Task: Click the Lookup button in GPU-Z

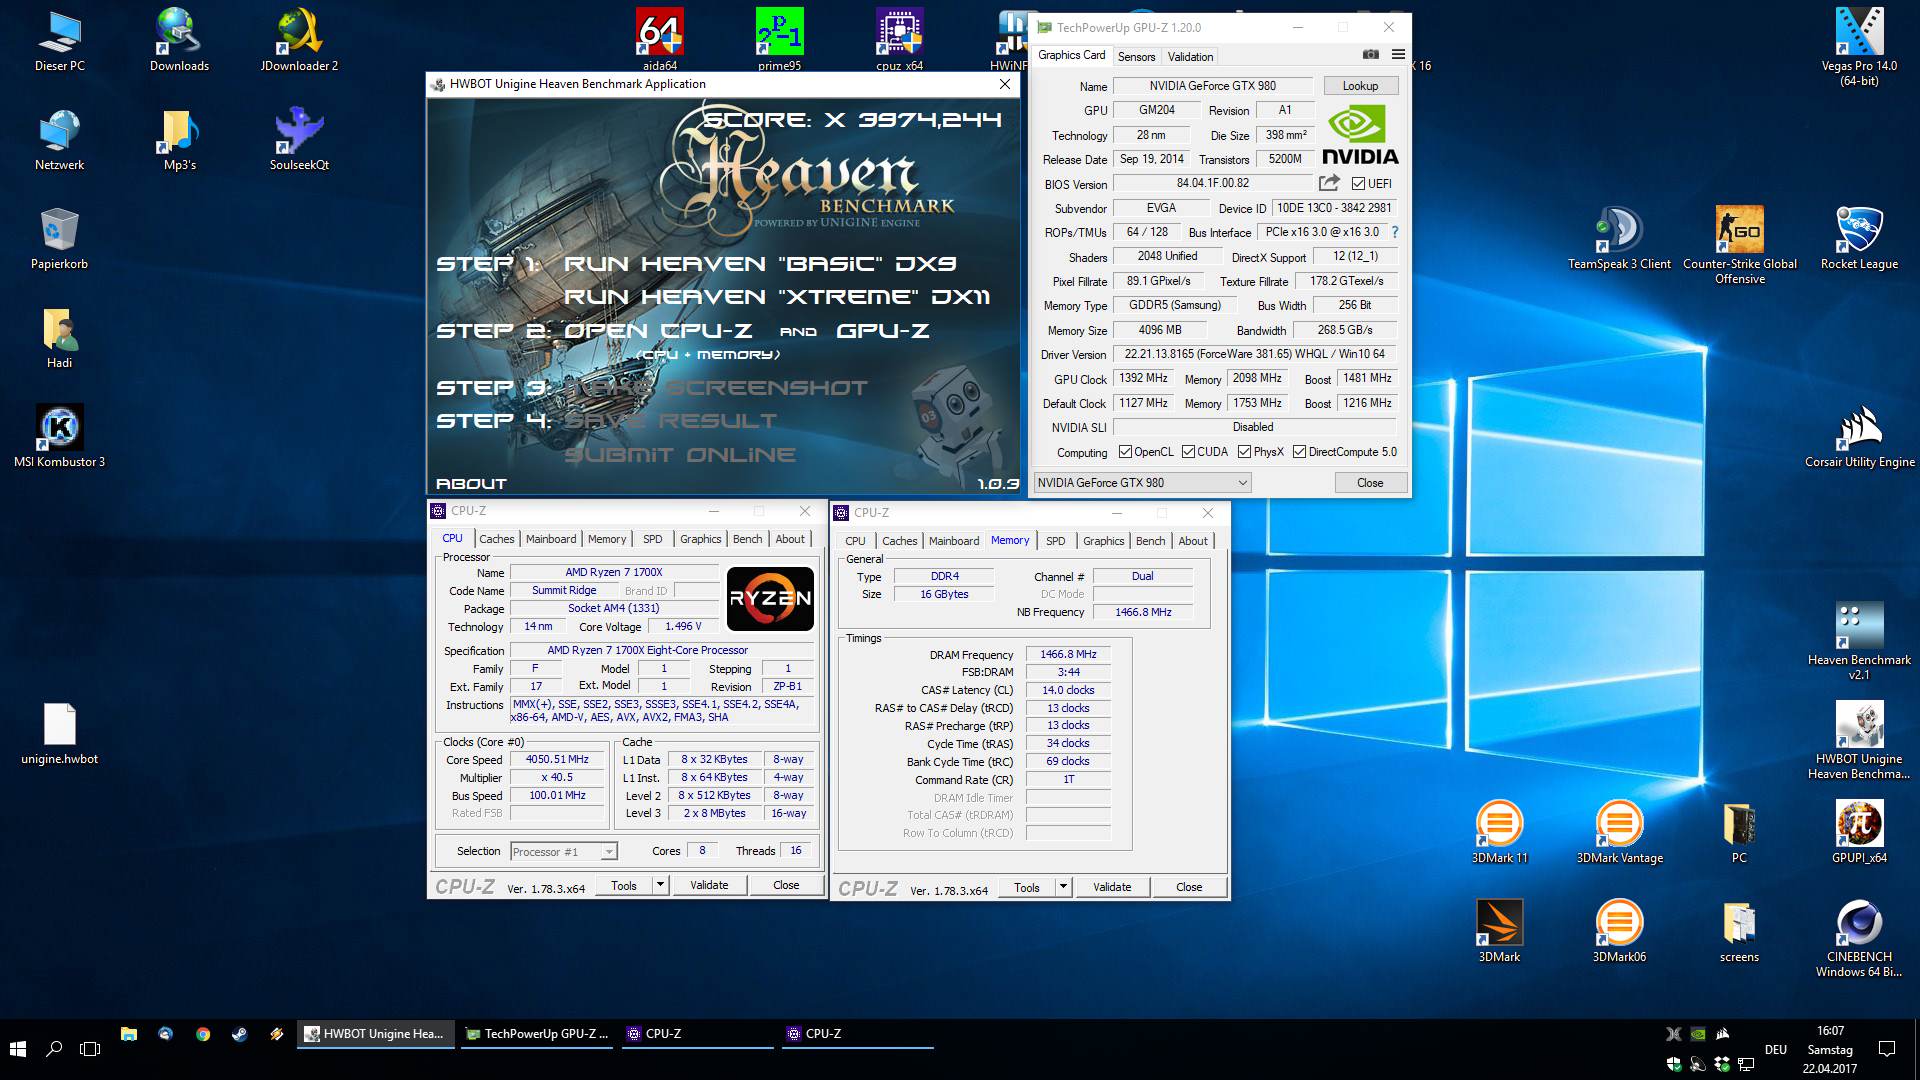Action: coord(1360,86)
